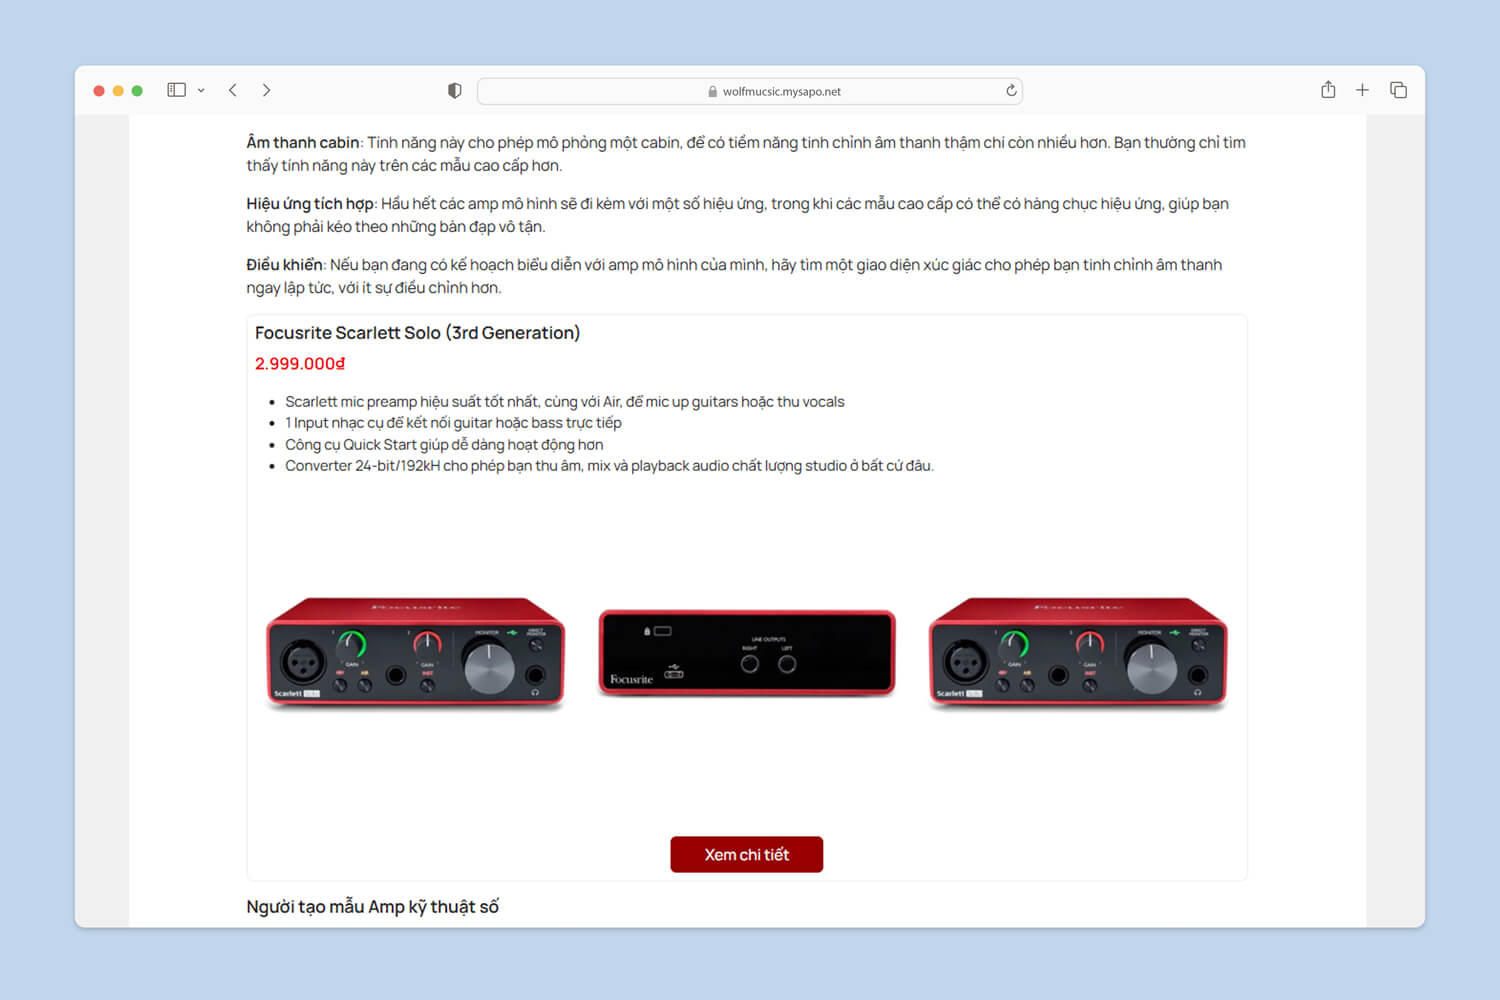Image resolution: width=1500 pixels, height=1000 pixels.
Task: Focus the address bar showing wolfmucsic.mysapo.net
Action: 750,91
